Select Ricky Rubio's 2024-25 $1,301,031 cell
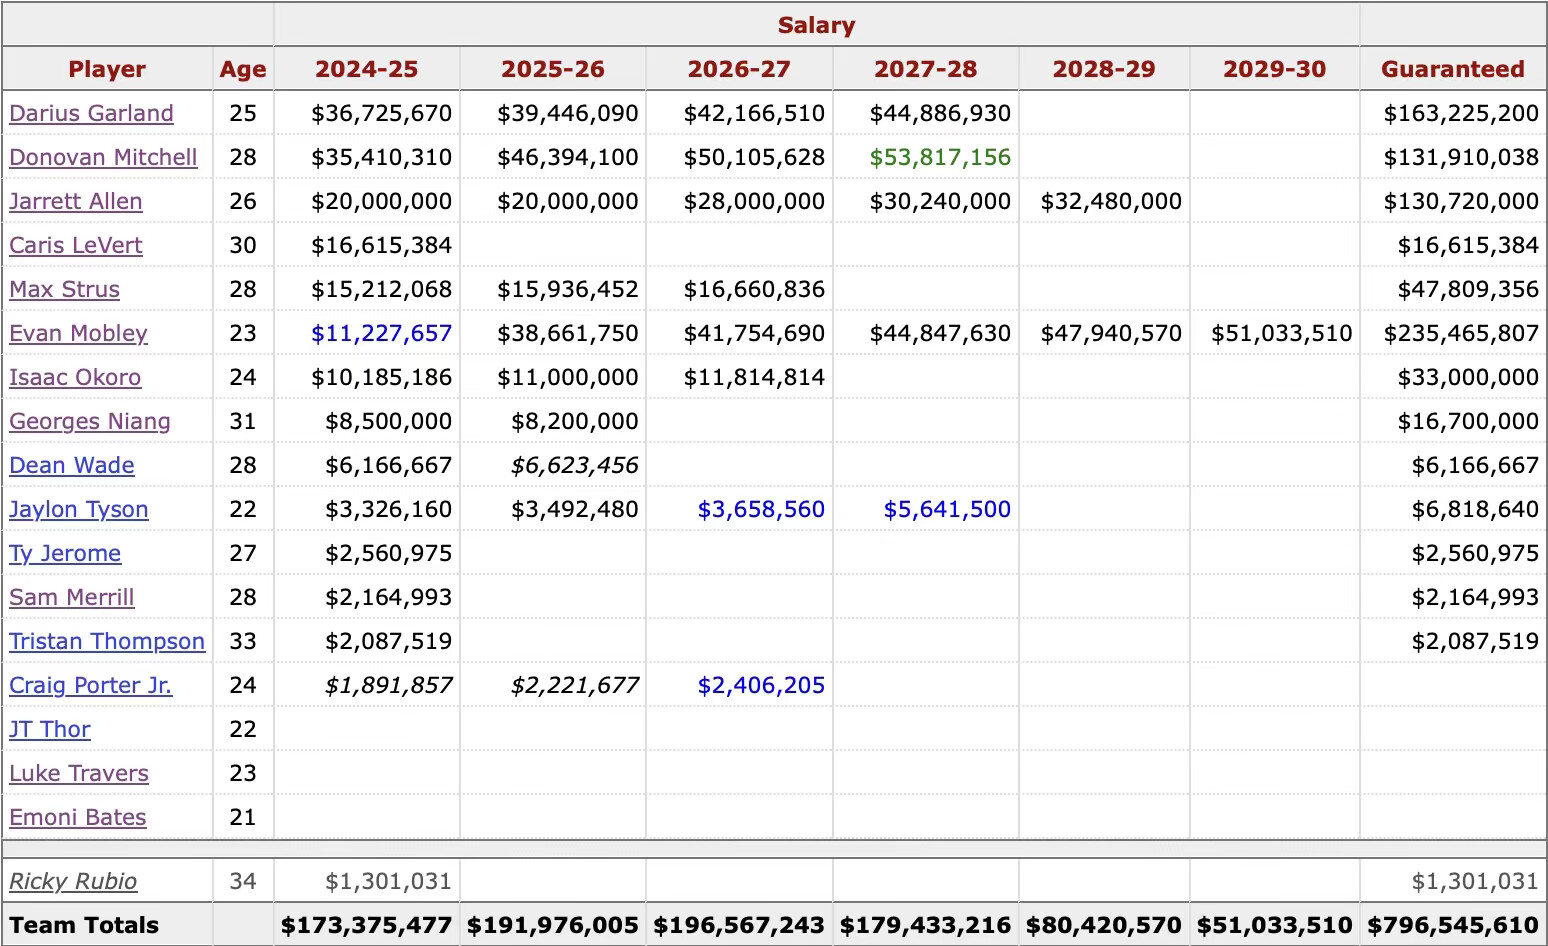This screenshot has height=946, width=1548. tap(367, 881)
